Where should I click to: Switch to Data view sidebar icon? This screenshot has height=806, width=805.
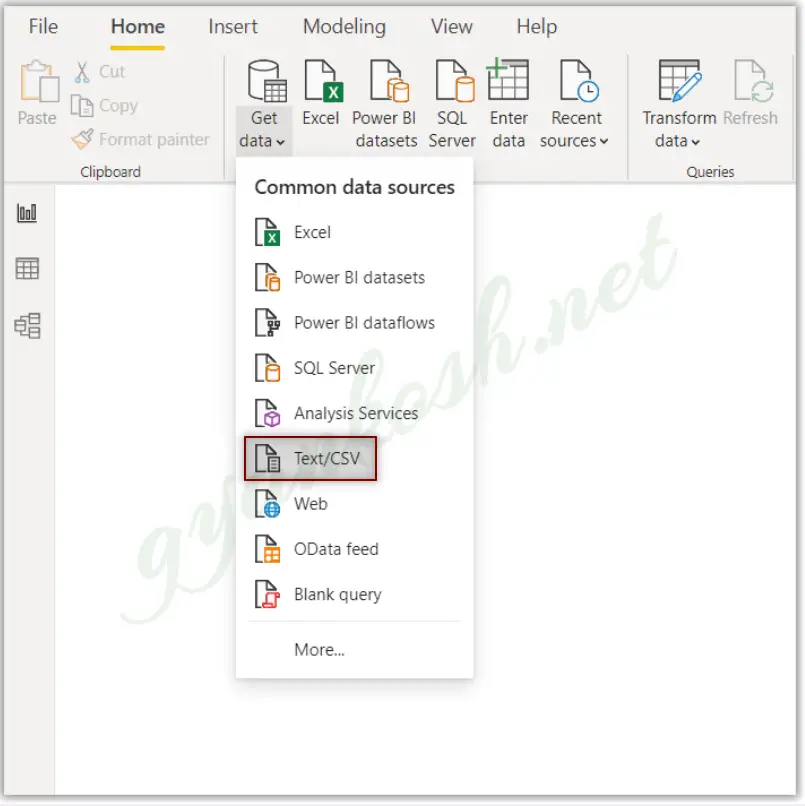(27, 269)
